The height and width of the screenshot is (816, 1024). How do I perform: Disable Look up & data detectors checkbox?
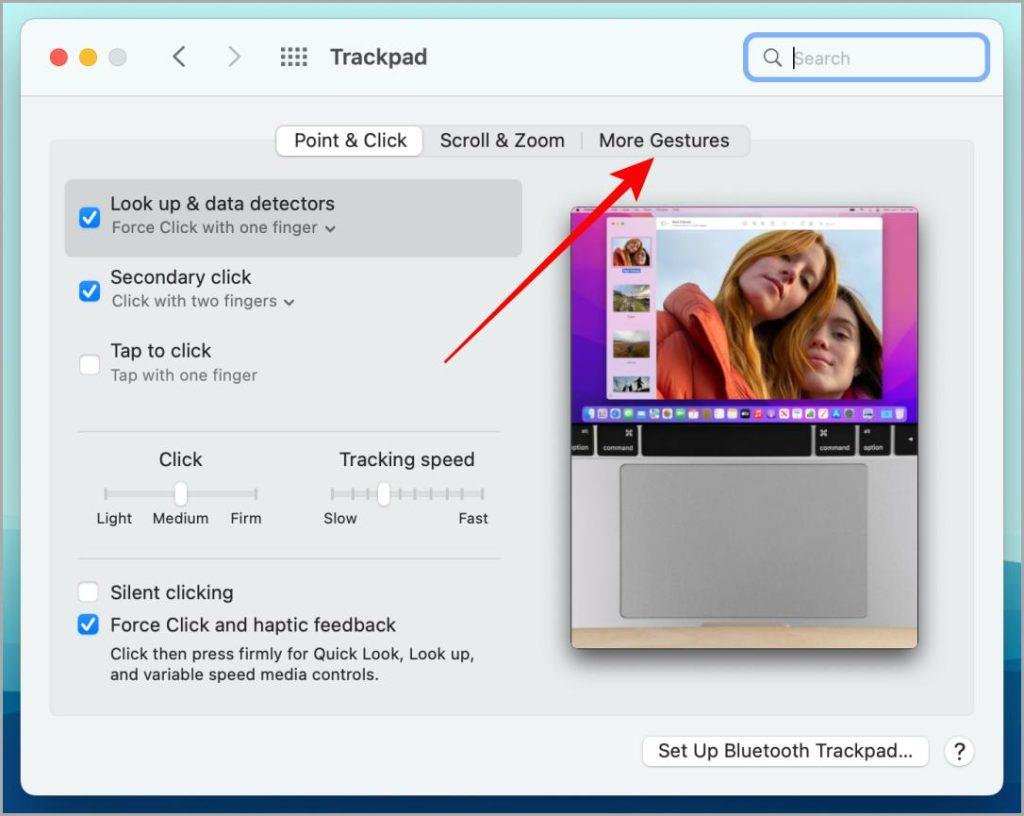[x=89, y=217]
